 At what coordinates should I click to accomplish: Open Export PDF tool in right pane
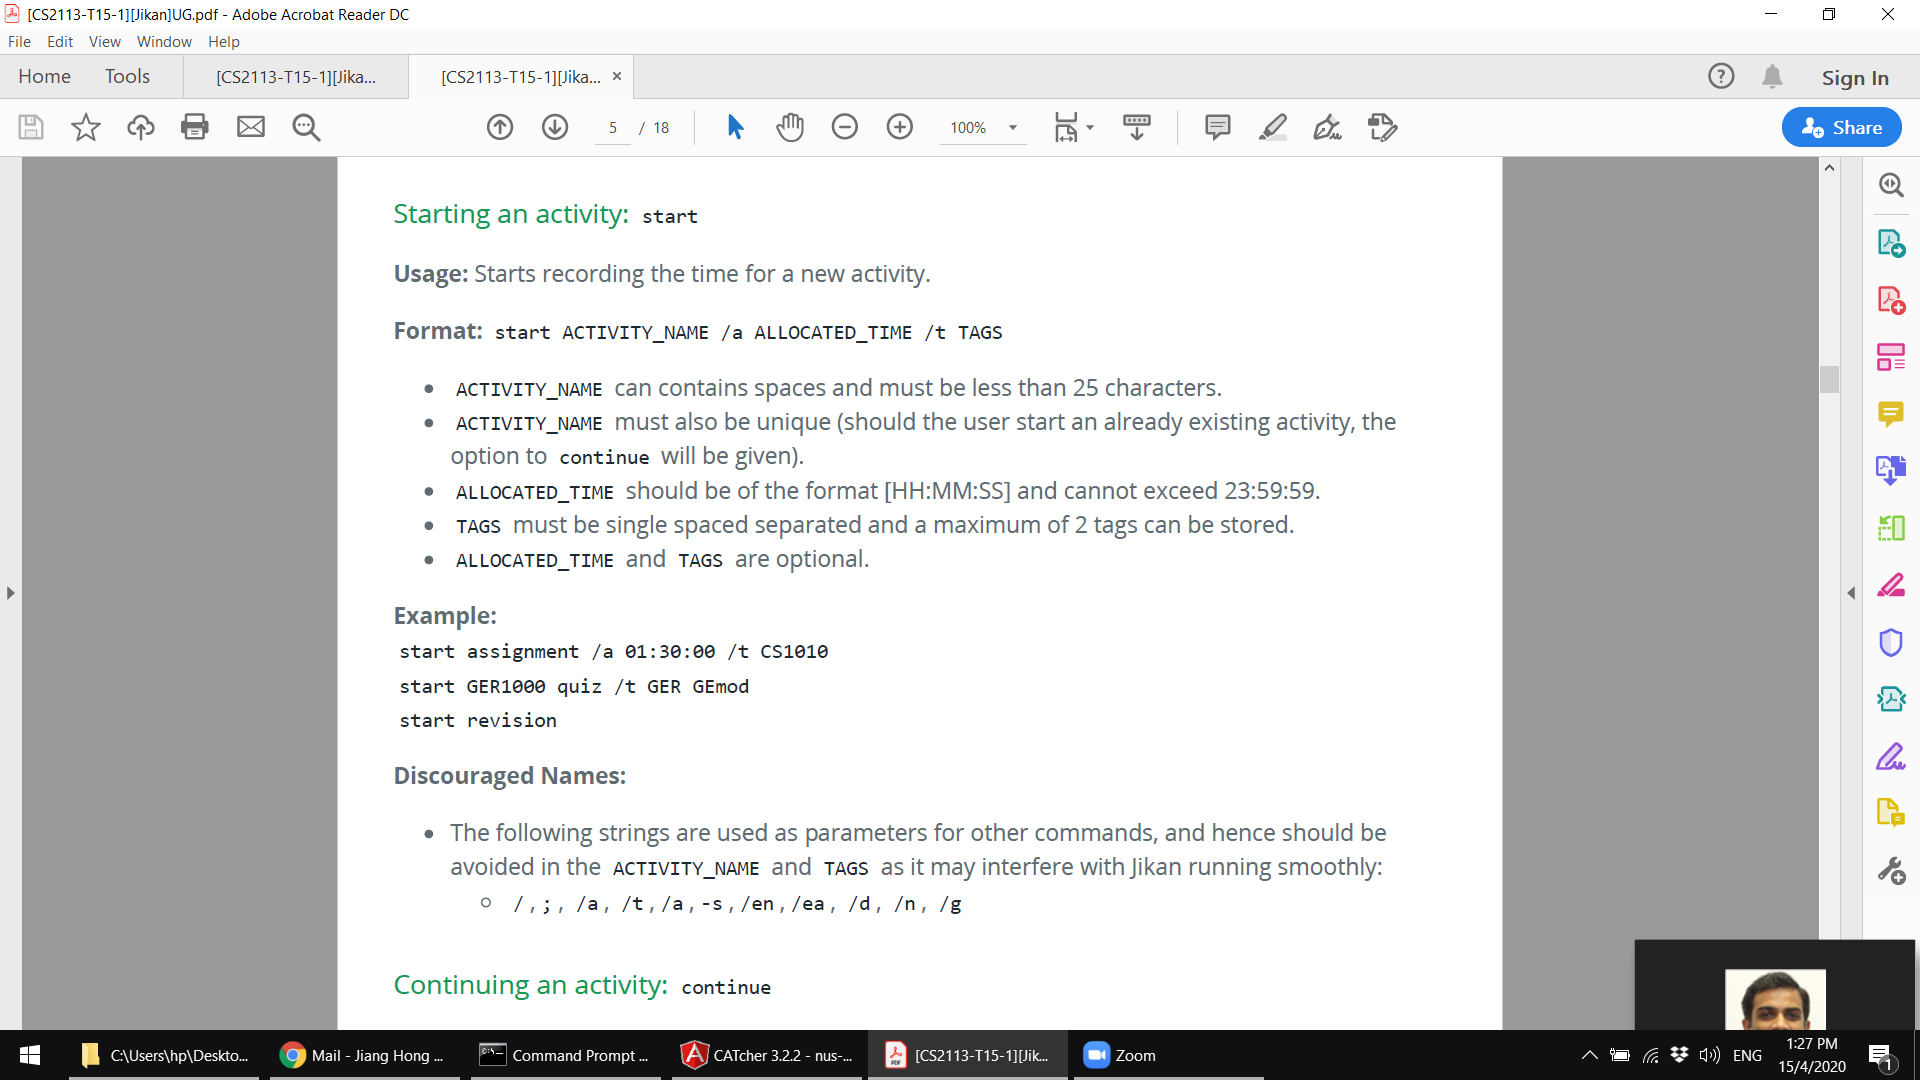(x=1890, y=243)
